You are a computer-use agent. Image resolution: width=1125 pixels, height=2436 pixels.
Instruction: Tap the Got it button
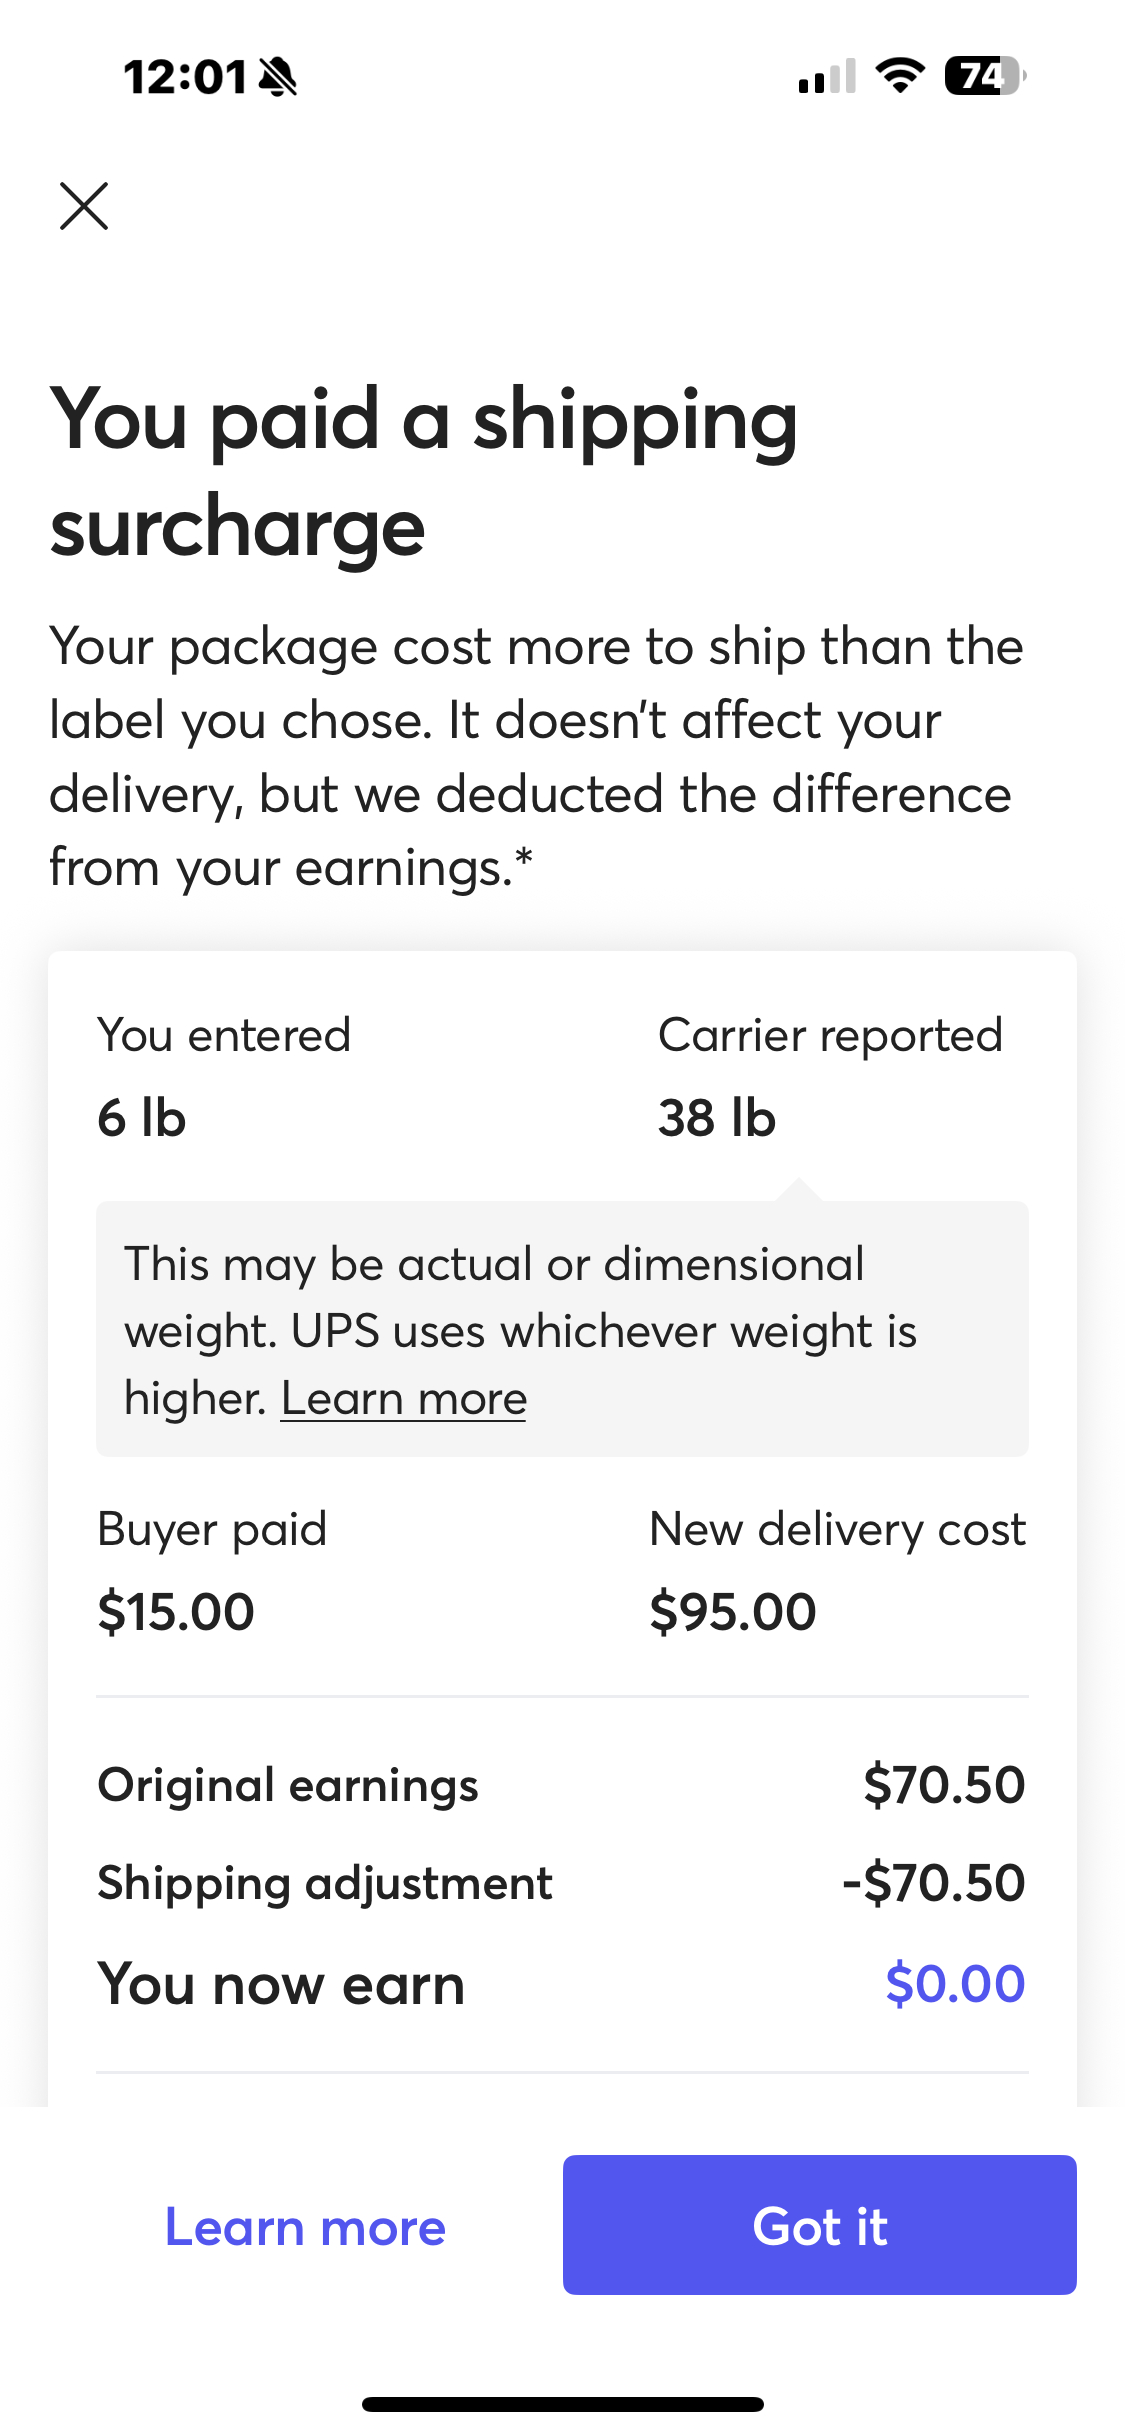point(819,2225)
